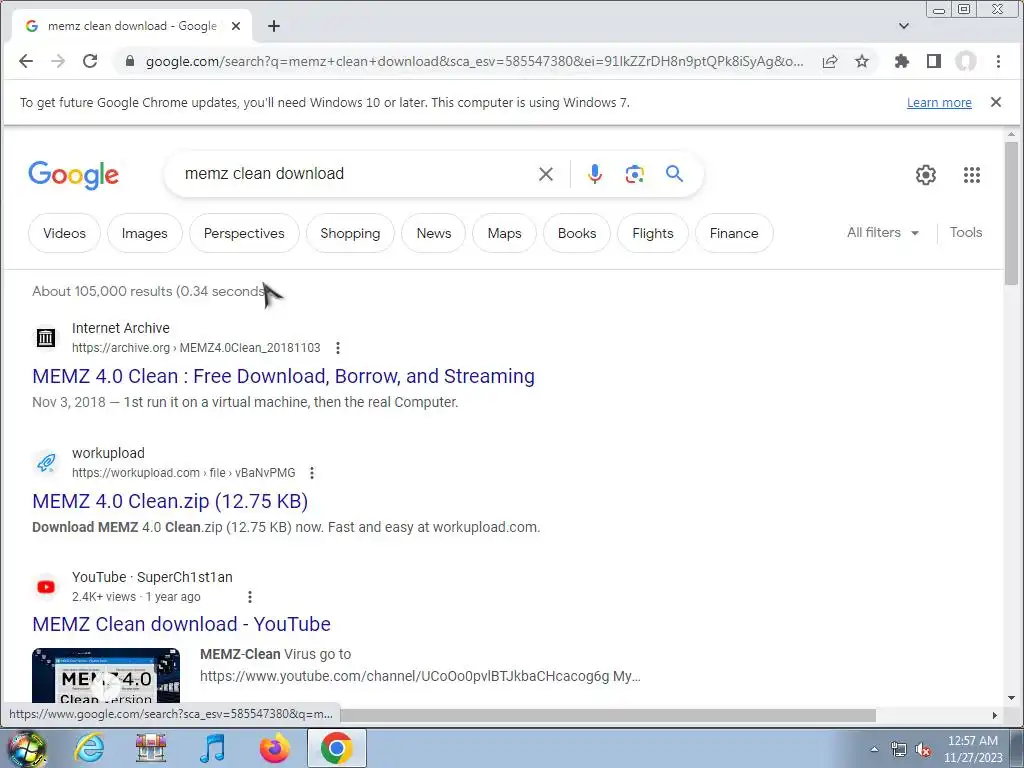Filter results by Books
This screenshot has width=1024, height=768.
pos(577,233)
